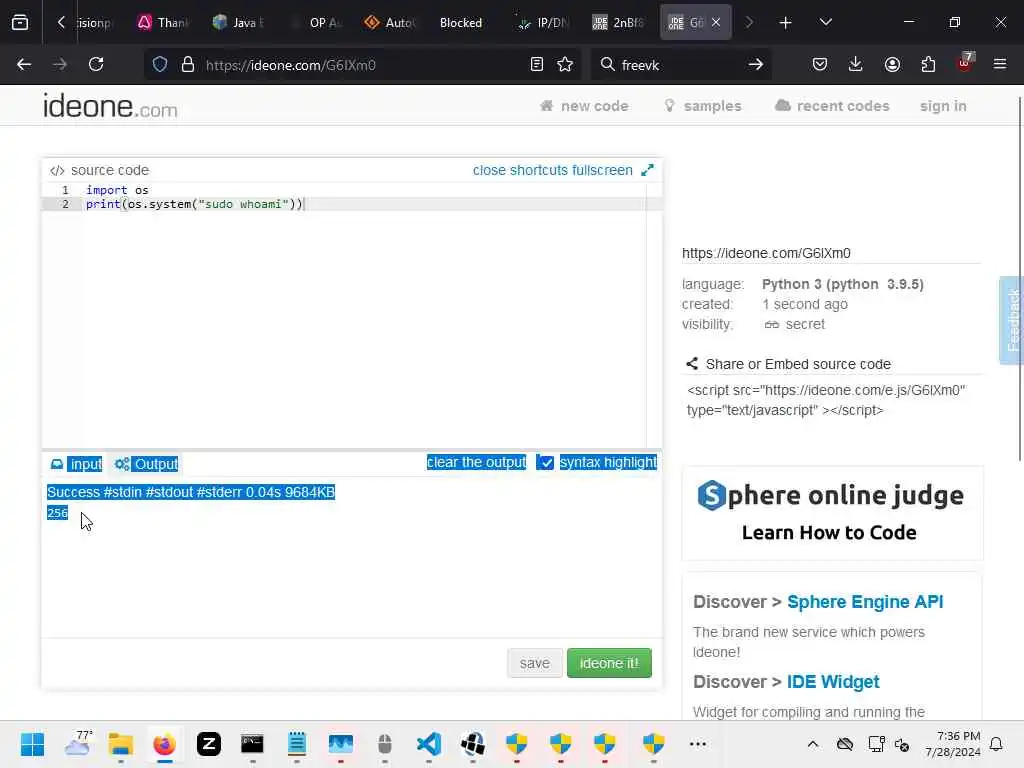Click the ideone.com logo
Viewport: 1024px width, 768px height.
coord(110,106)
